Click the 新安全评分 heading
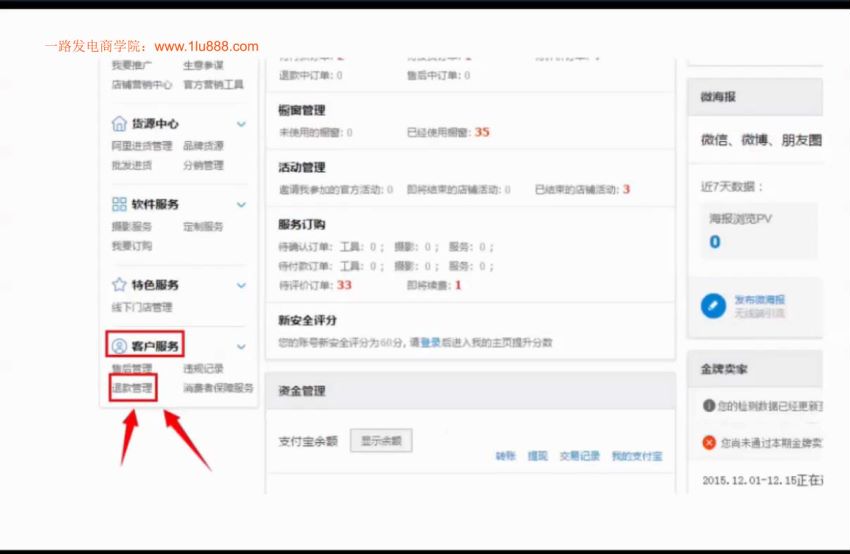Image resolution: width=850 pixels, height=554 pixels. point(307,320)
